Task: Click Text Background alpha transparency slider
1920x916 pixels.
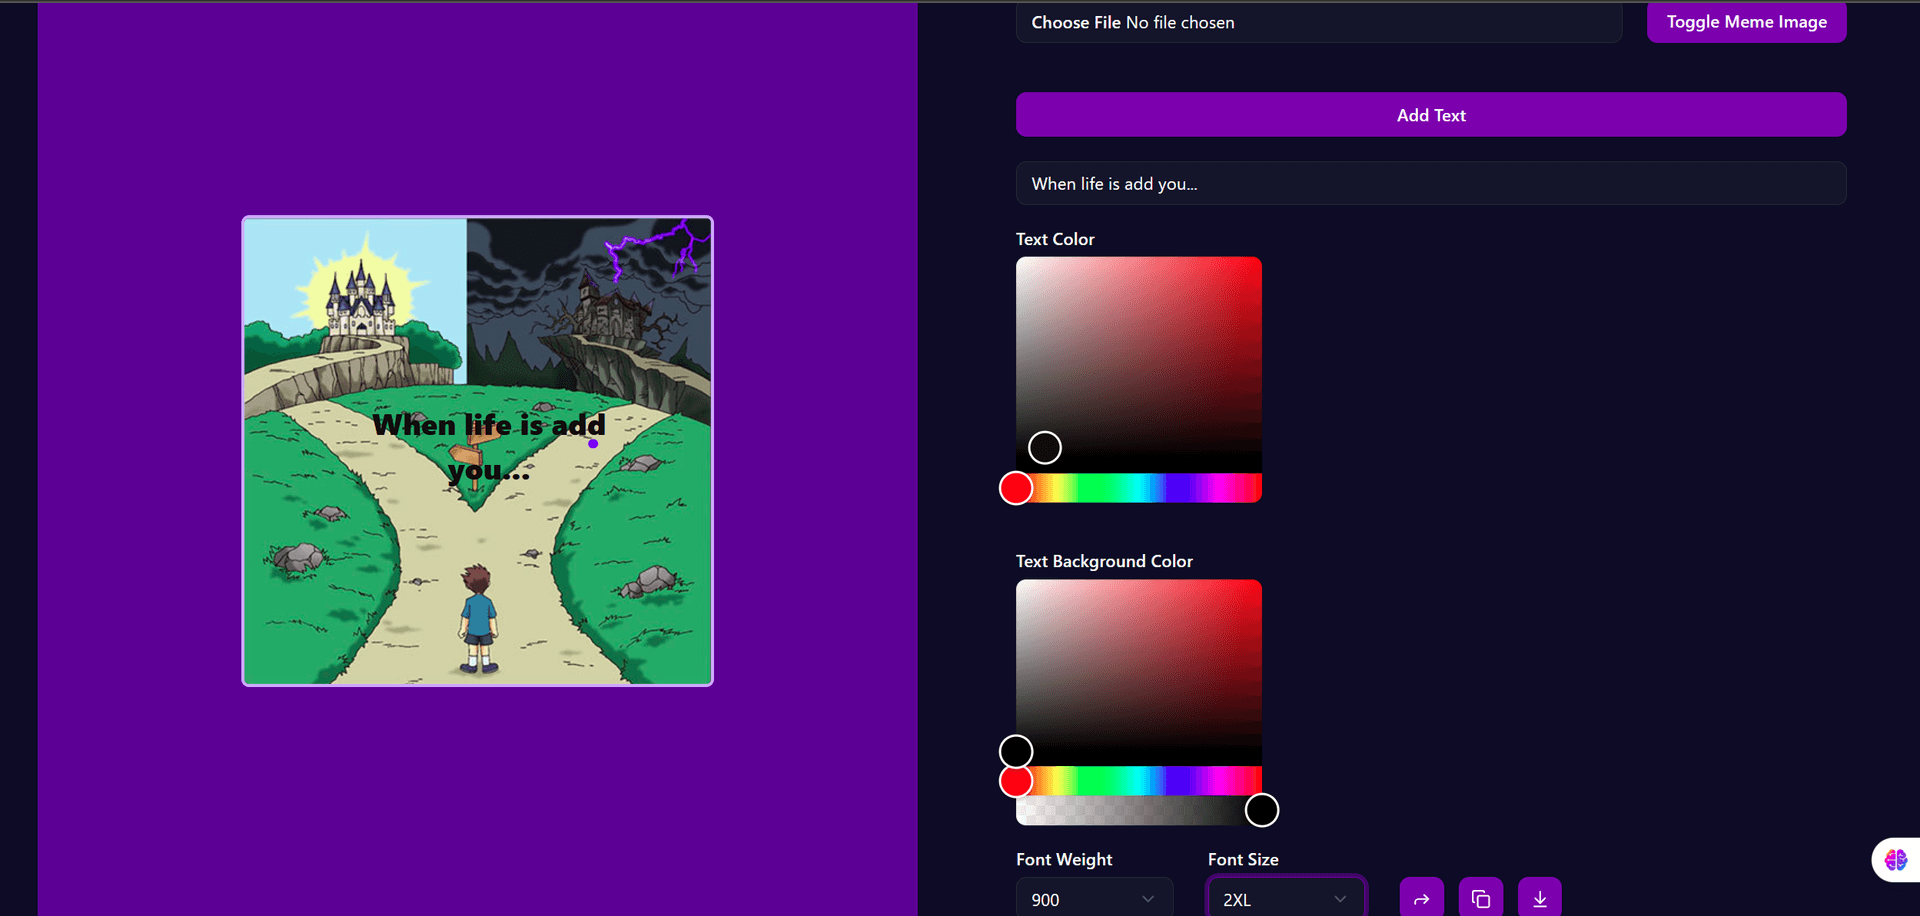Action: (1139, 810)
